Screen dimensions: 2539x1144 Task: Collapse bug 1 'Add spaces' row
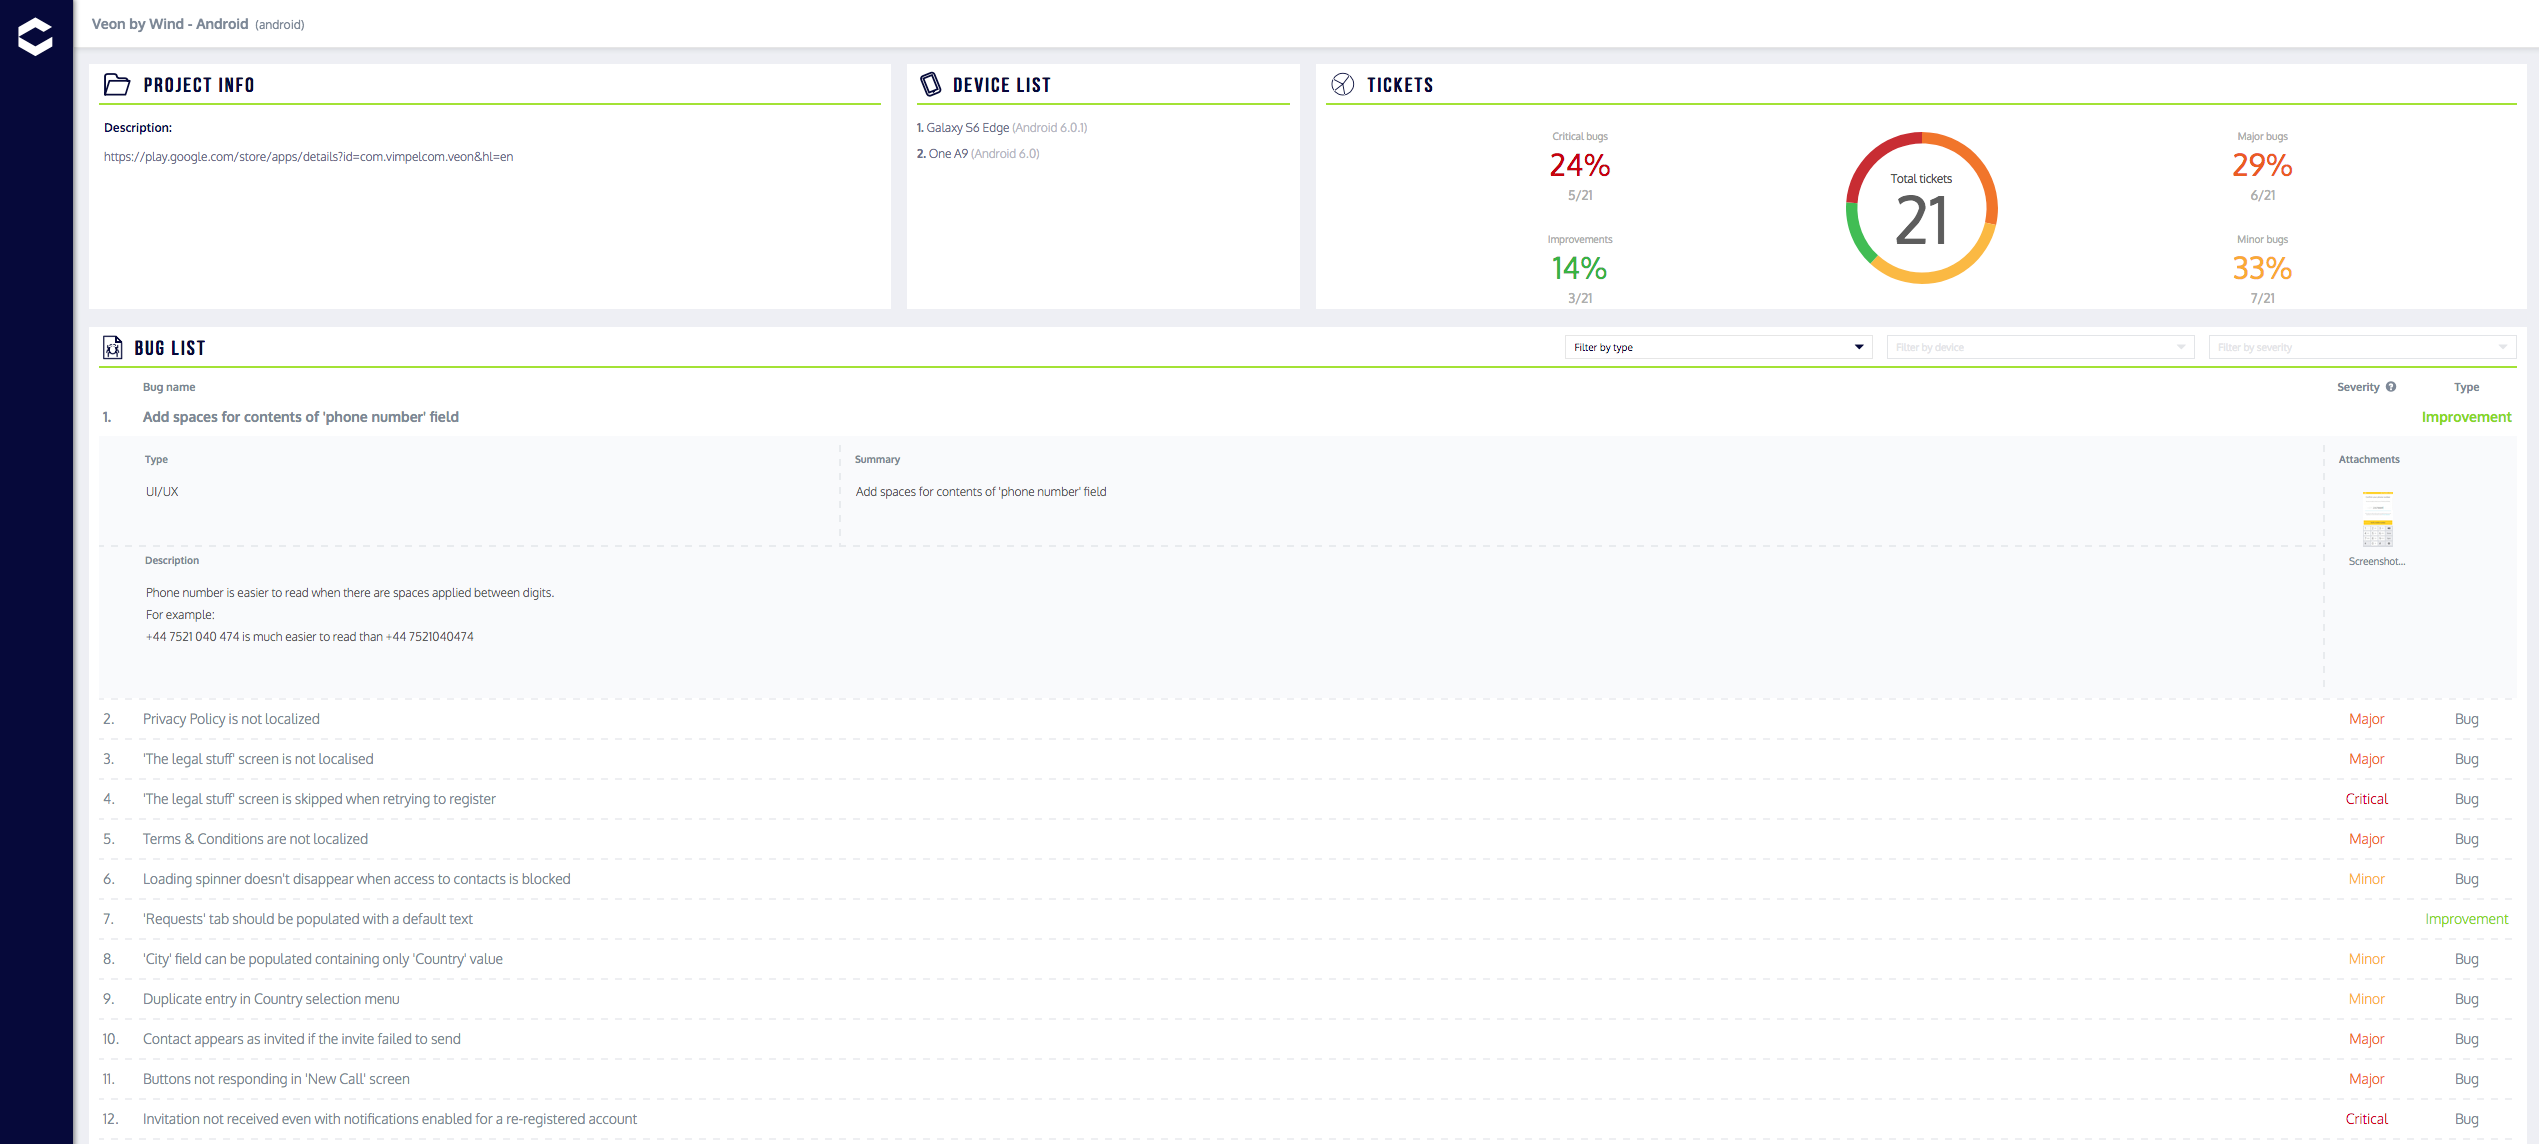point(300,417)
